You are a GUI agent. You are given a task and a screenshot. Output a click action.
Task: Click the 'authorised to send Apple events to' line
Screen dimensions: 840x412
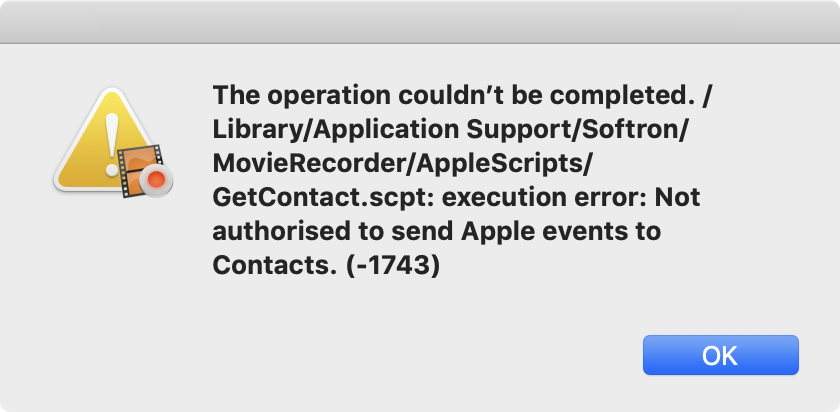[x=437, y=231]
